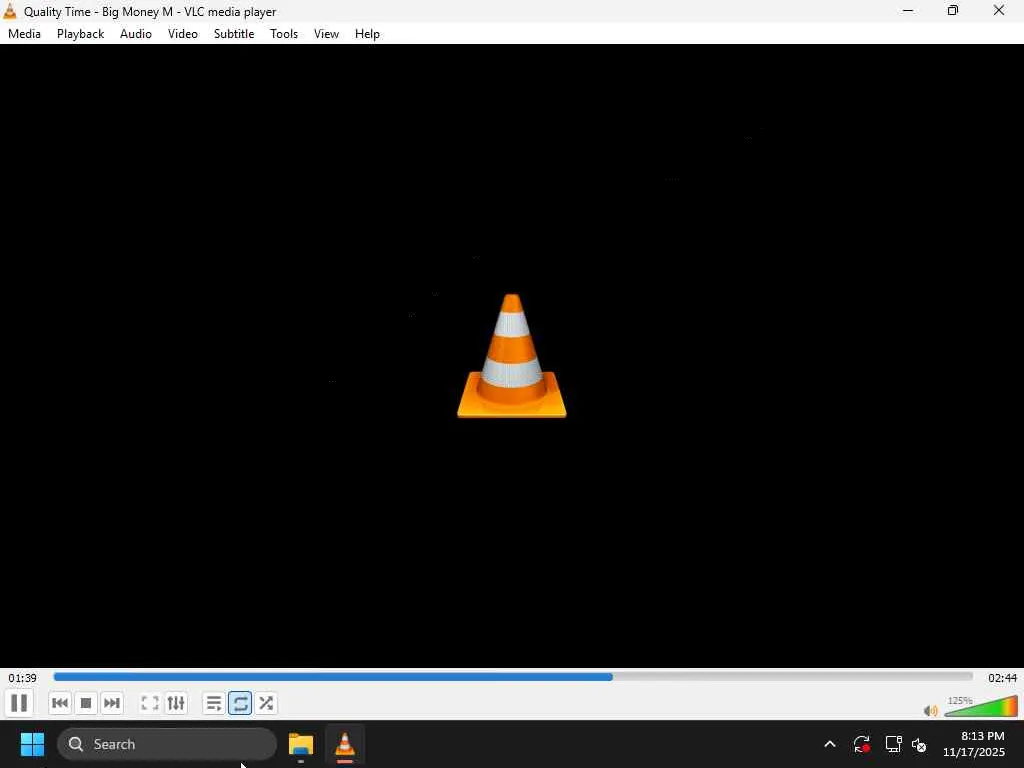Viewport: 1024px width, 768px height.
Task: Toggle the playlist view
Action: point(214,703)
